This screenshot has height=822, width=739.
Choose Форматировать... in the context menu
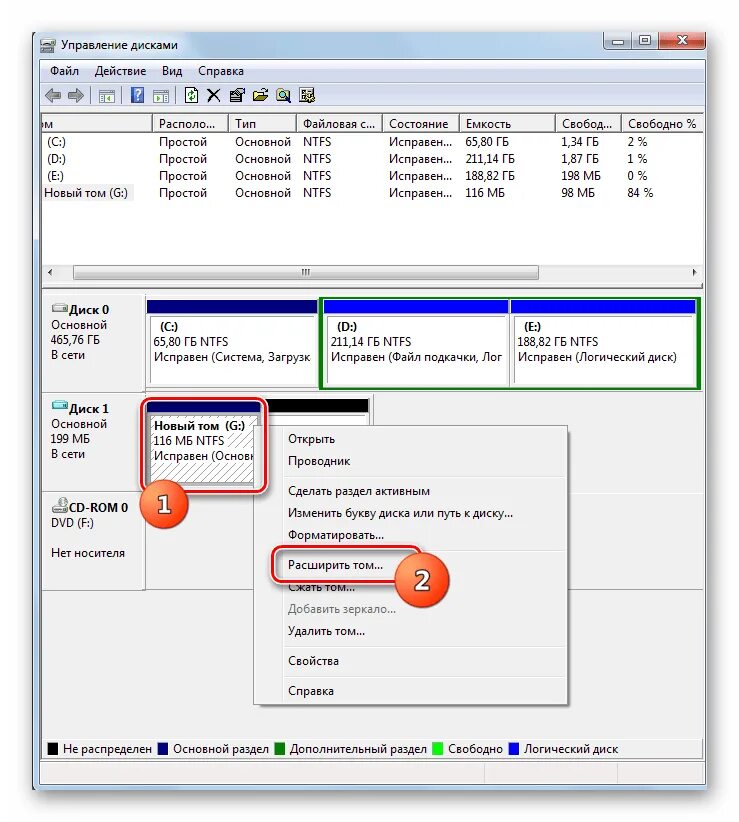(410, 535)
